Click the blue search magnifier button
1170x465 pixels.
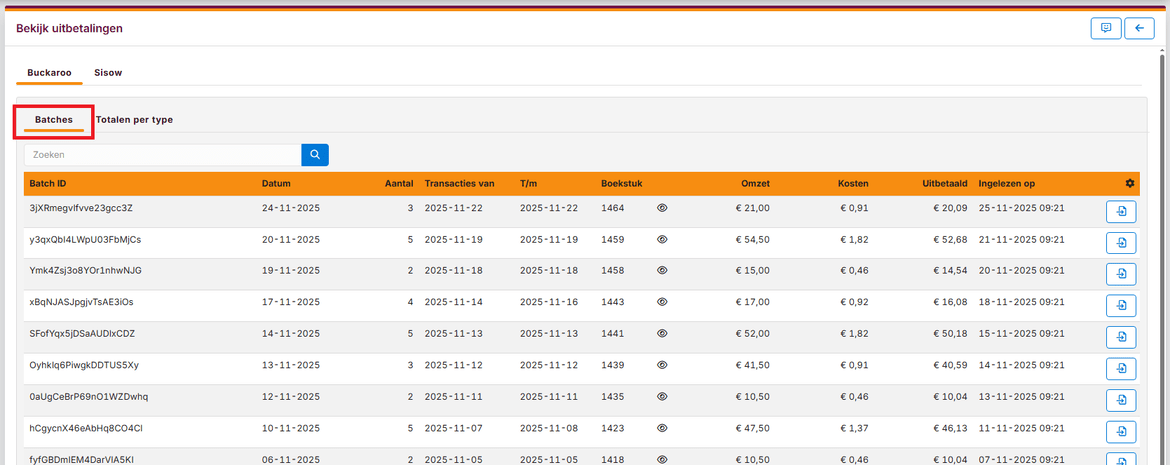coord(315,155)
